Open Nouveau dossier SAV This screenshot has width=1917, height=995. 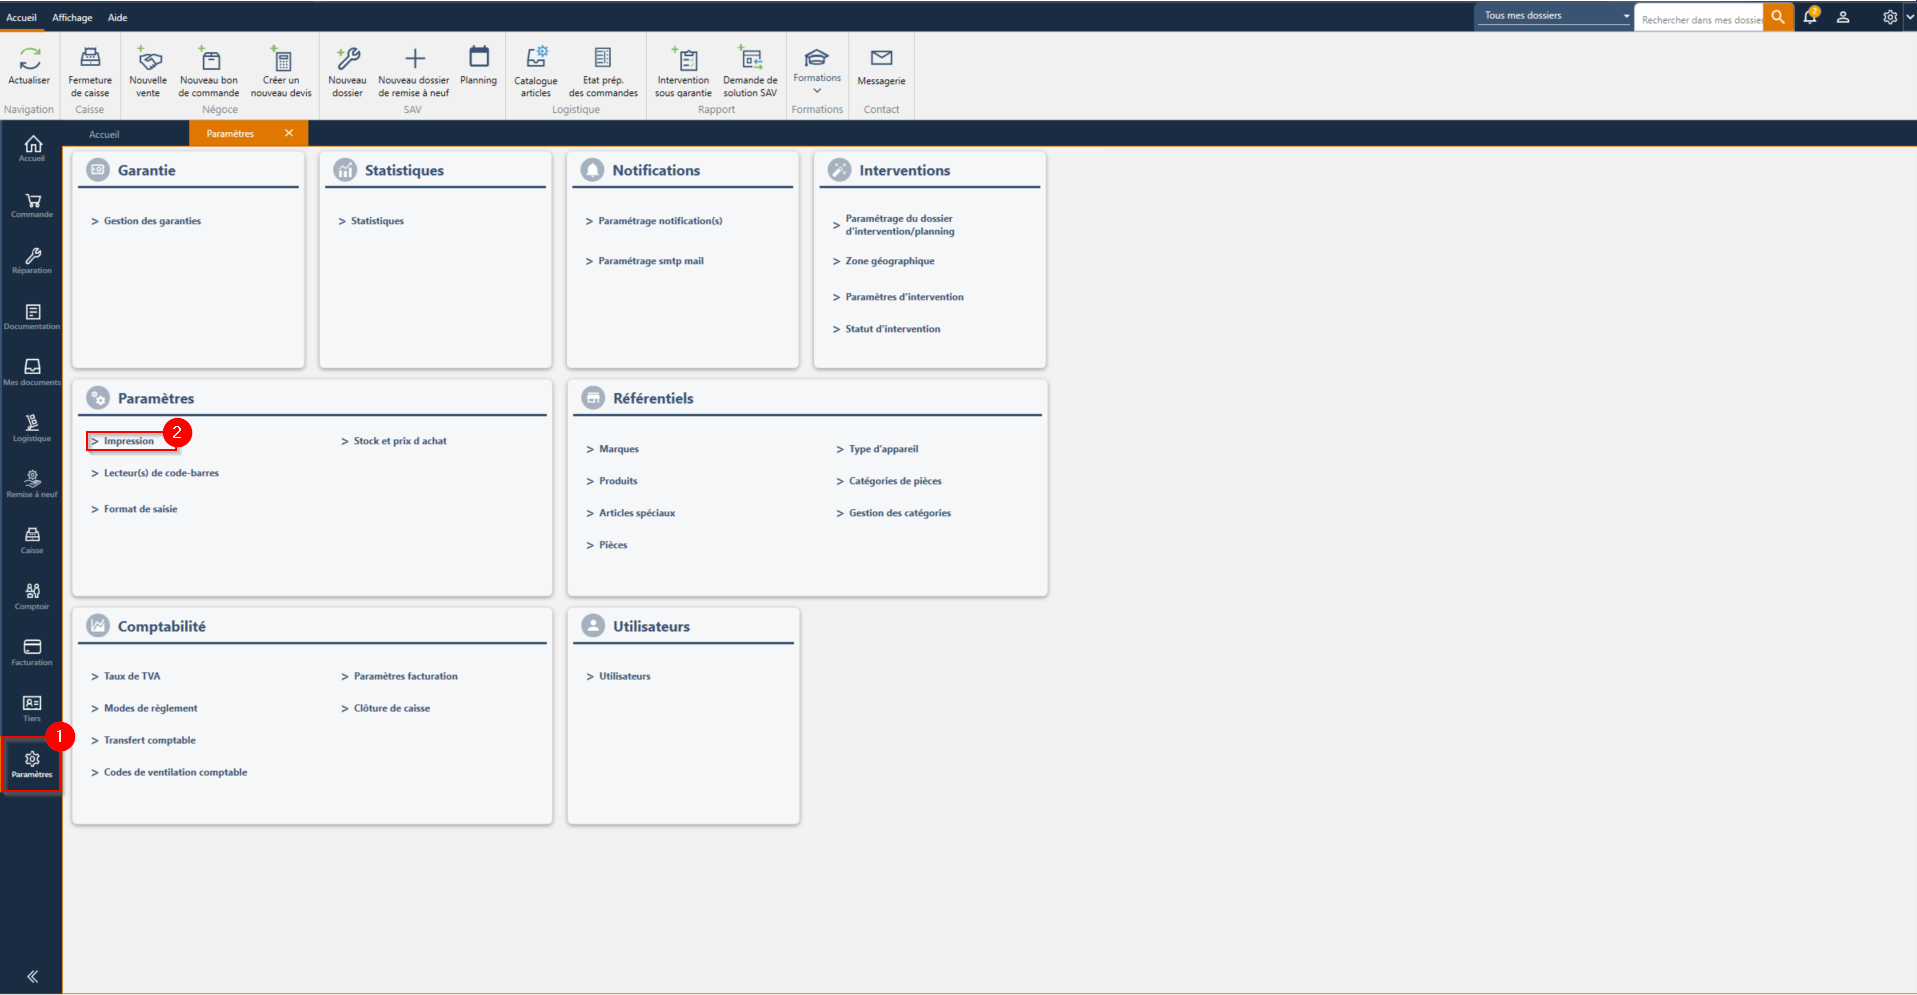[347, 72]
